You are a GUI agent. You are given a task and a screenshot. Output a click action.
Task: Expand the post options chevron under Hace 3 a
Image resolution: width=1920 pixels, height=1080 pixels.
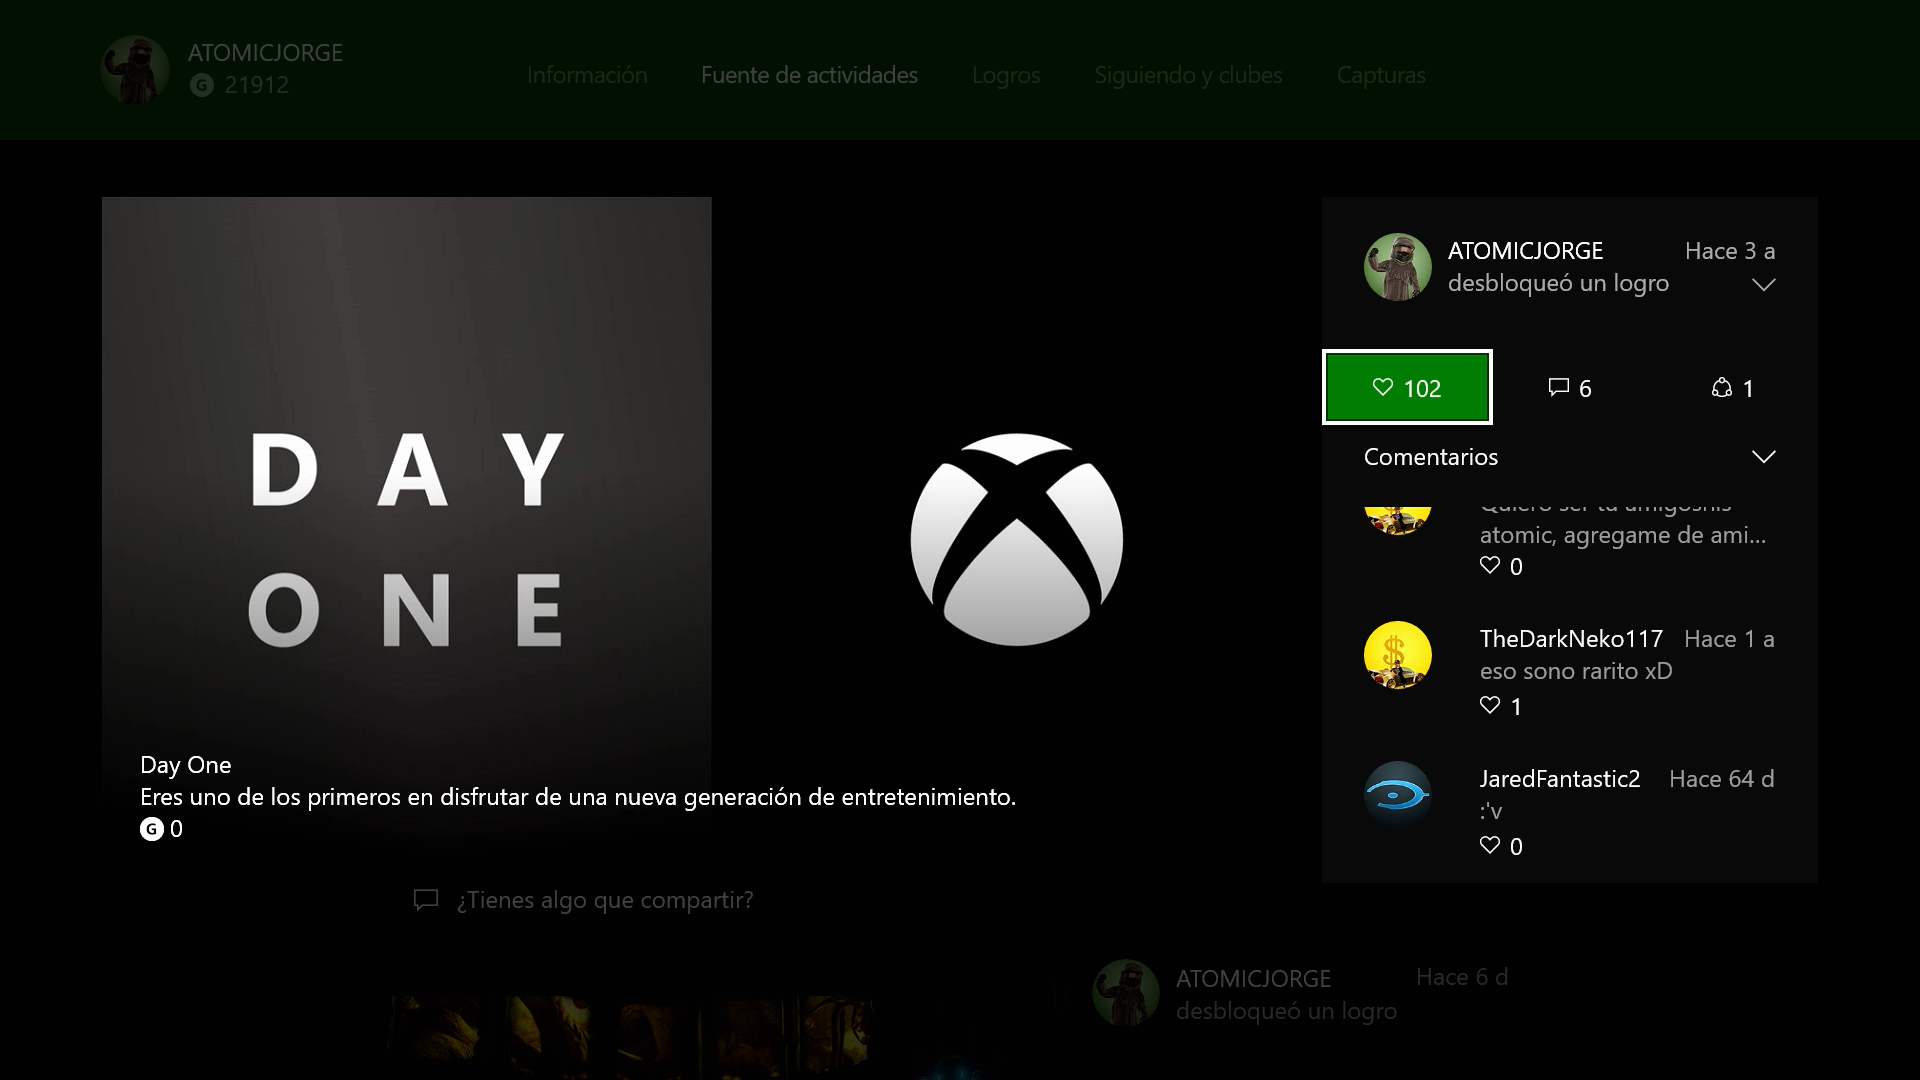point(1763,285)
